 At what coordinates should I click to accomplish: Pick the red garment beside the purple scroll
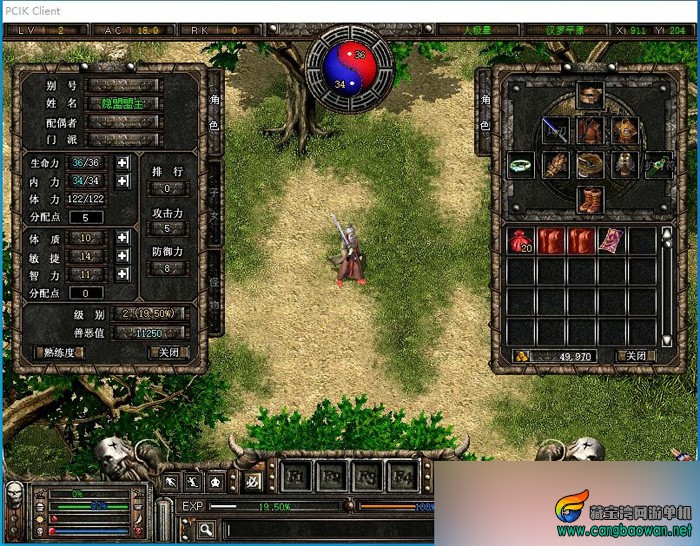(x=581, y=241)
